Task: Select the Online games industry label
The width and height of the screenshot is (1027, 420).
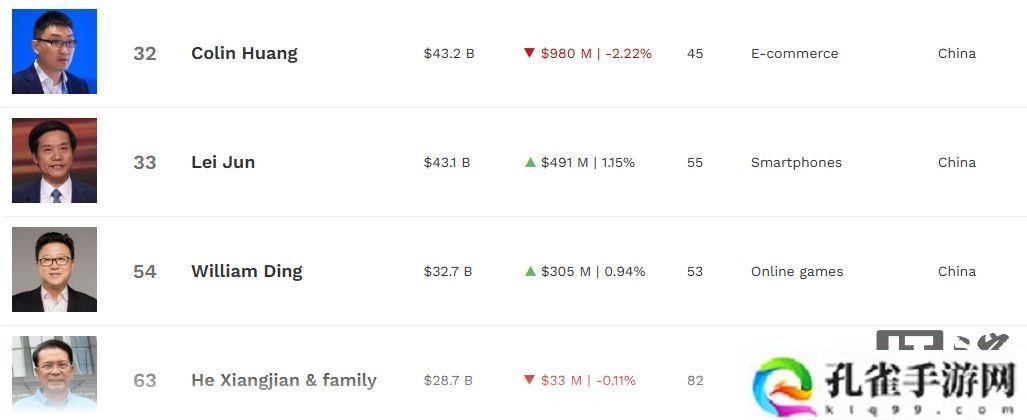Action: coord(797,272)
